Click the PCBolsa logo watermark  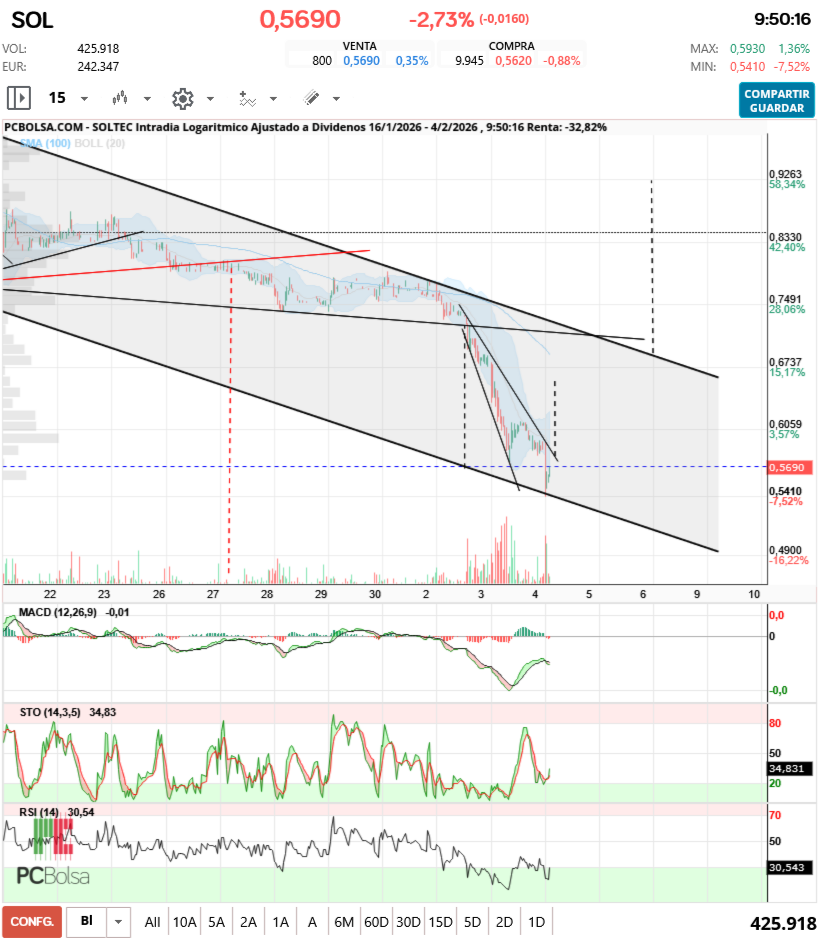53,877
